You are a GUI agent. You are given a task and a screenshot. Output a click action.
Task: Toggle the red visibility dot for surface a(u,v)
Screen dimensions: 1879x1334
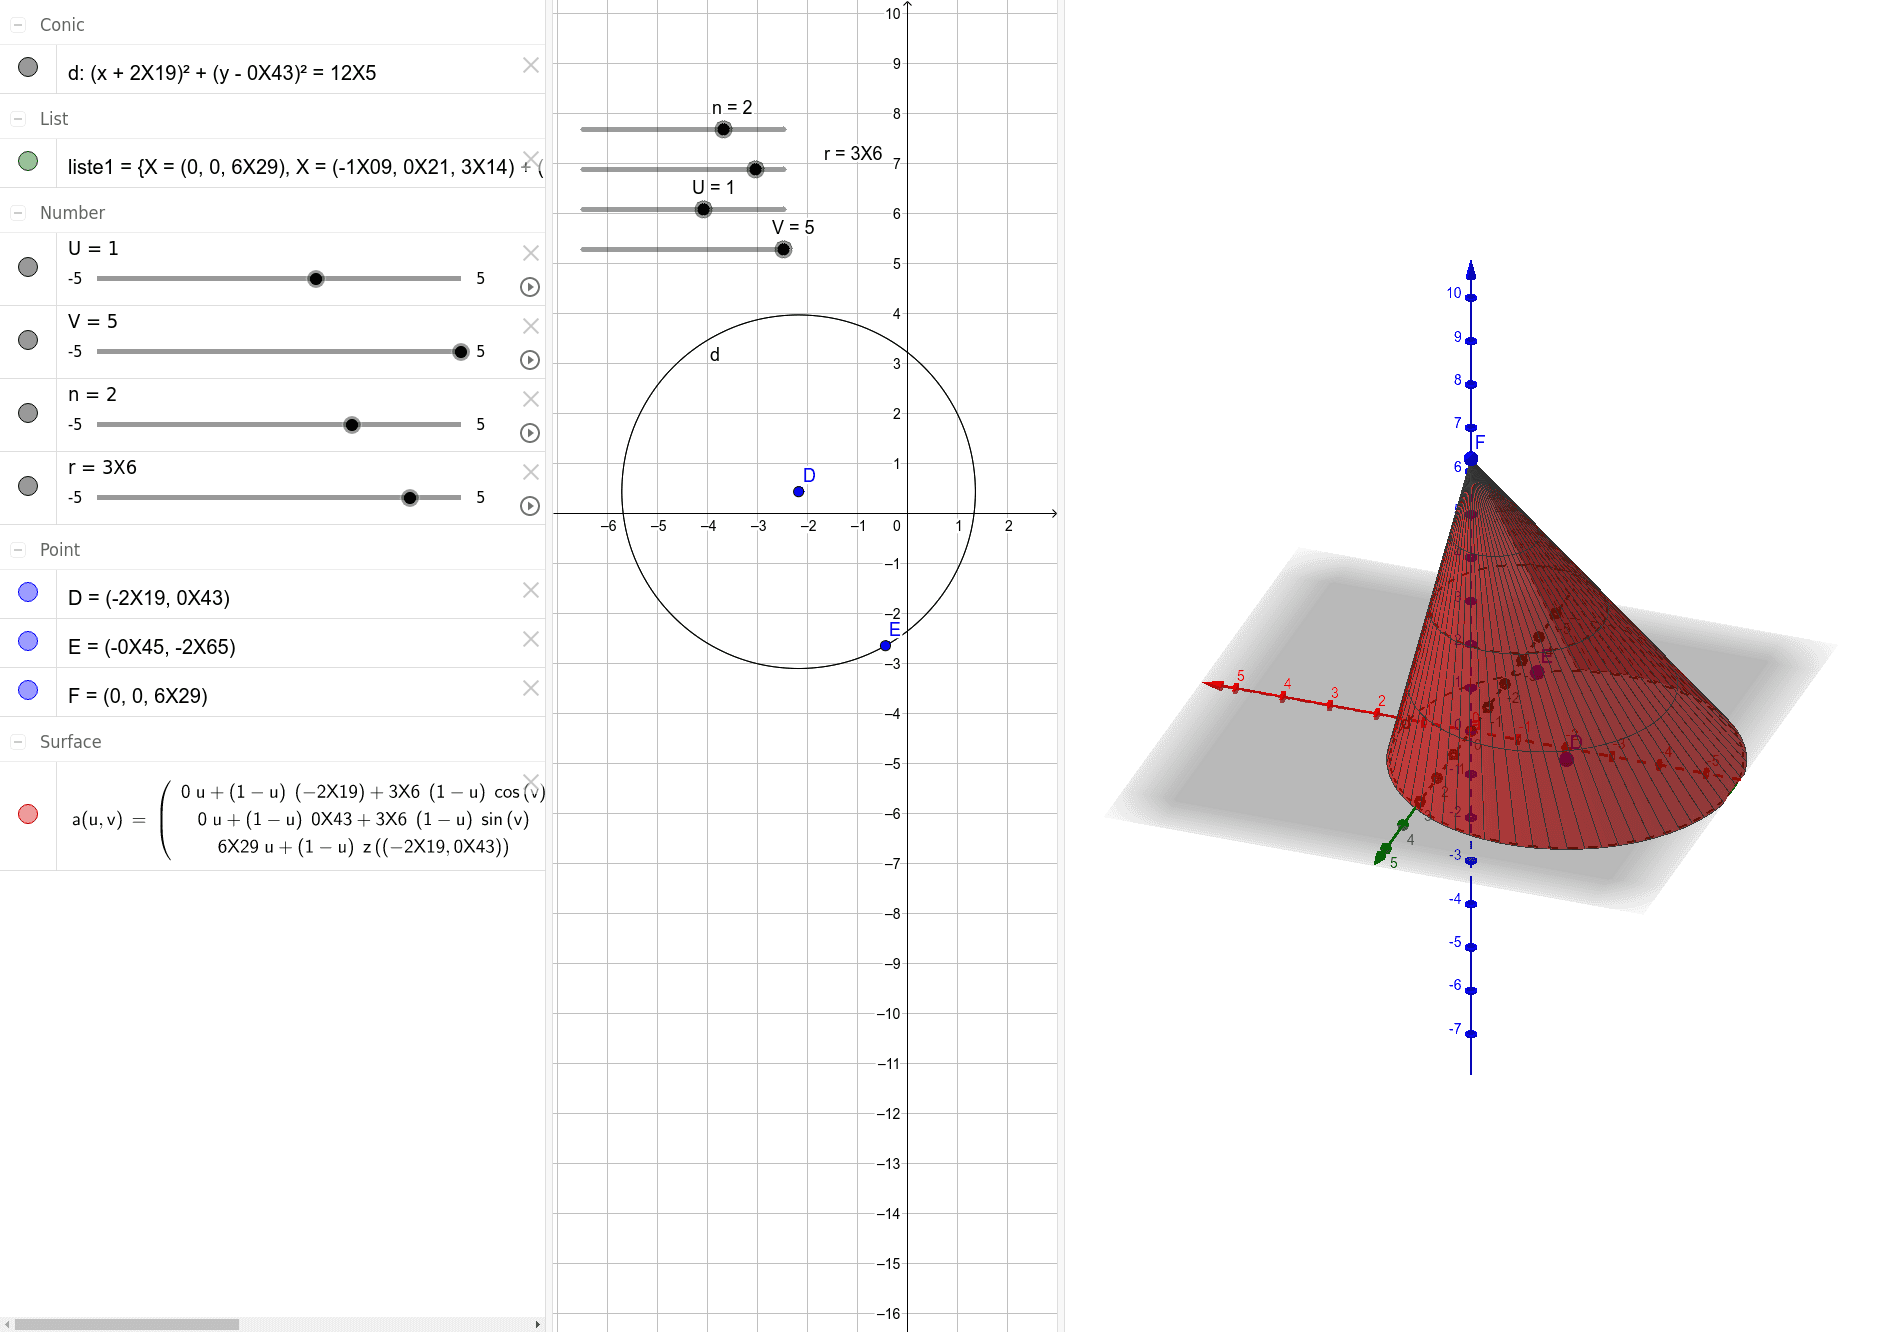[x=27, y=813]
